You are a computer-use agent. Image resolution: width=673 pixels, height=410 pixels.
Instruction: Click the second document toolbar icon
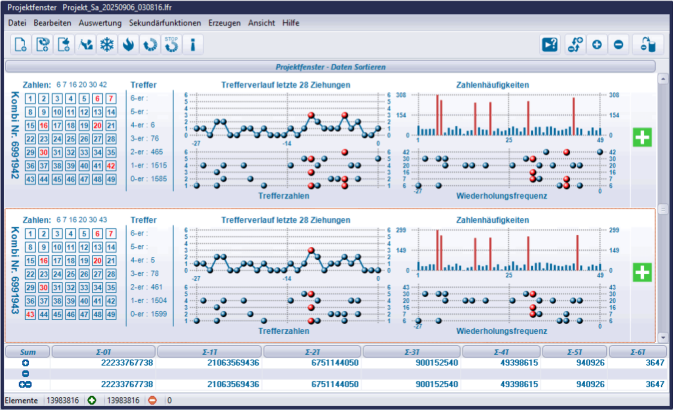coord(42,45)
